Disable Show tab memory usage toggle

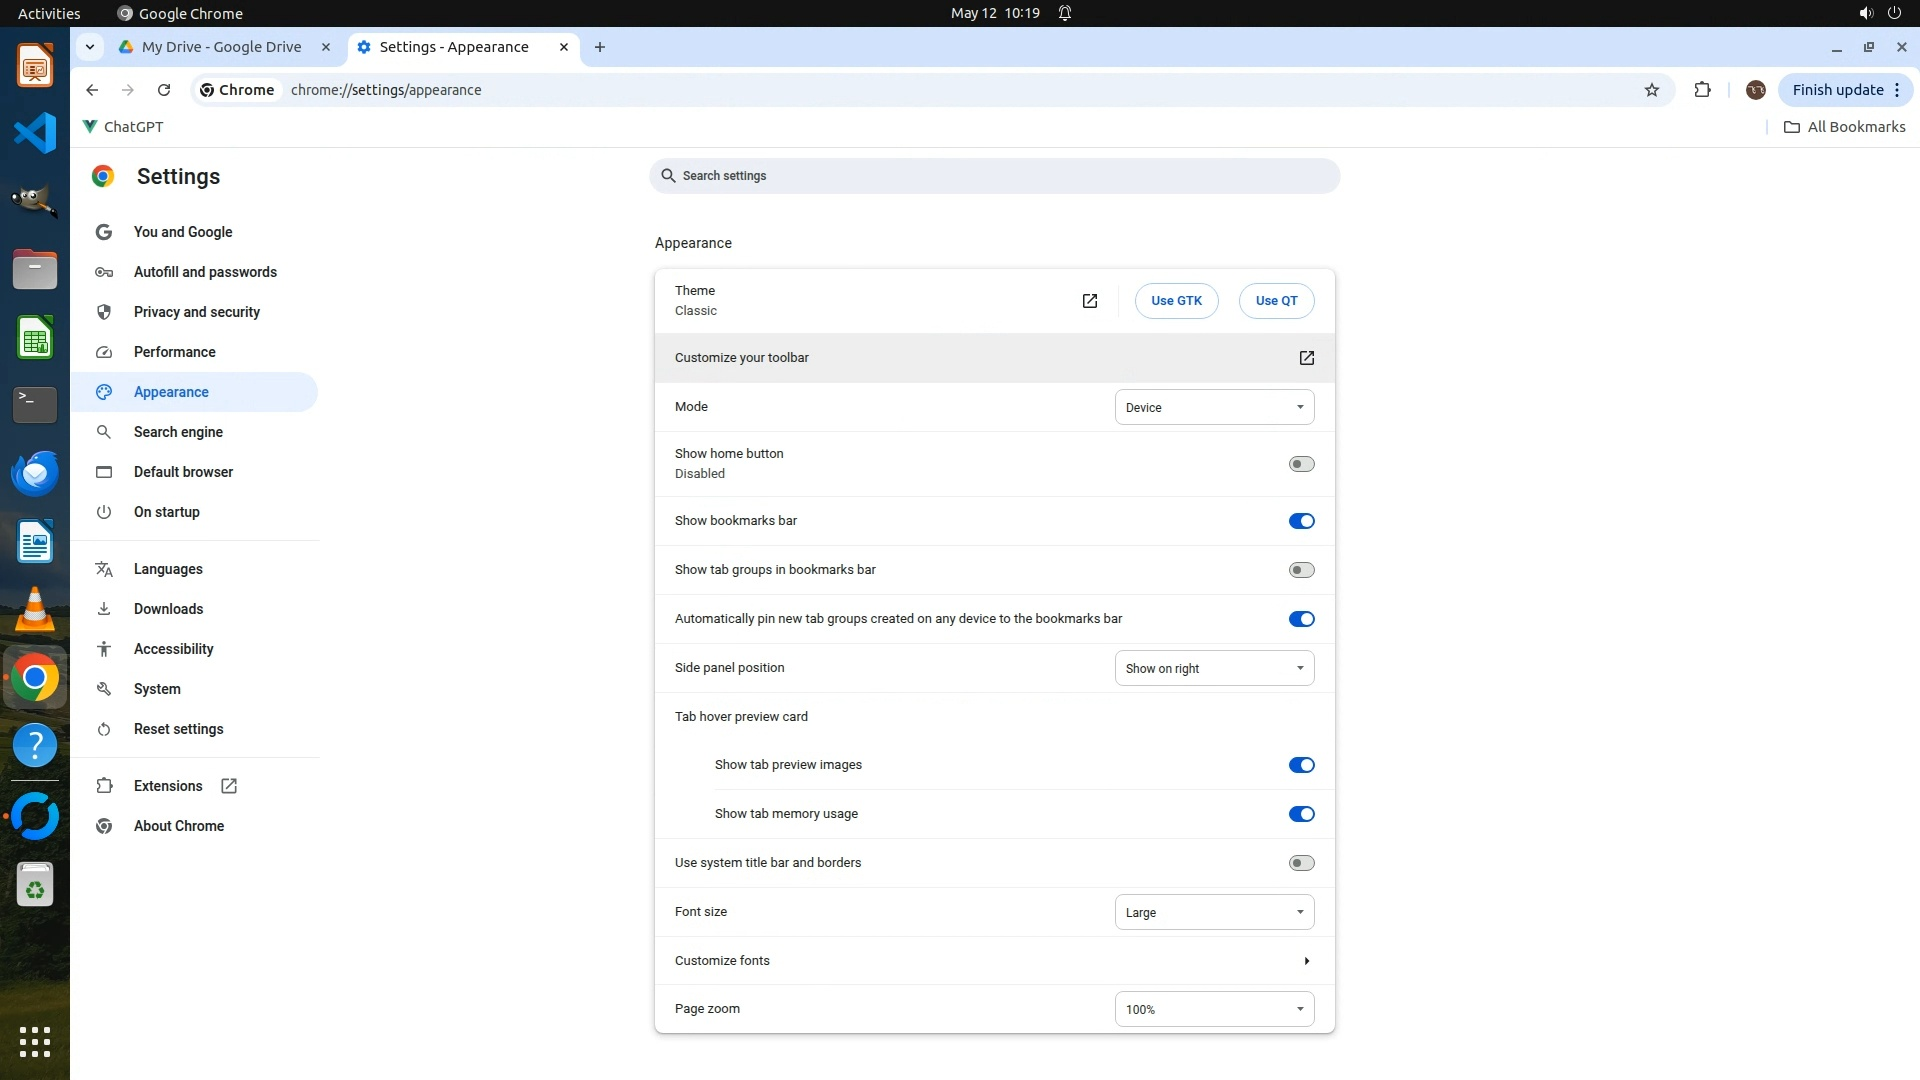click(x=1301, y=814)
